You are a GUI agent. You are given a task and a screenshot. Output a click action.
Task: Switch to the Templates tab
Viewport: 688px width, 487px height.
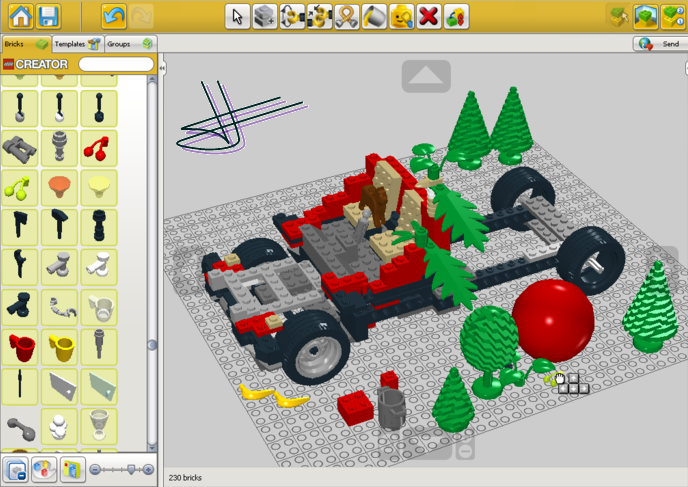pyautogui.click(x=78, y=44)
